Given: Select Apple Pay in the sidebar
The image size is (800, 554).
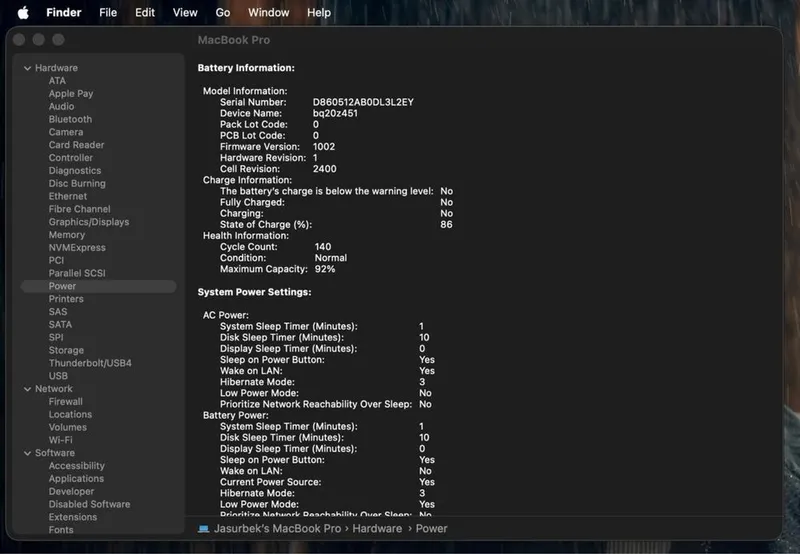Looking at the screenshot, I should click(x=71, y=93).
